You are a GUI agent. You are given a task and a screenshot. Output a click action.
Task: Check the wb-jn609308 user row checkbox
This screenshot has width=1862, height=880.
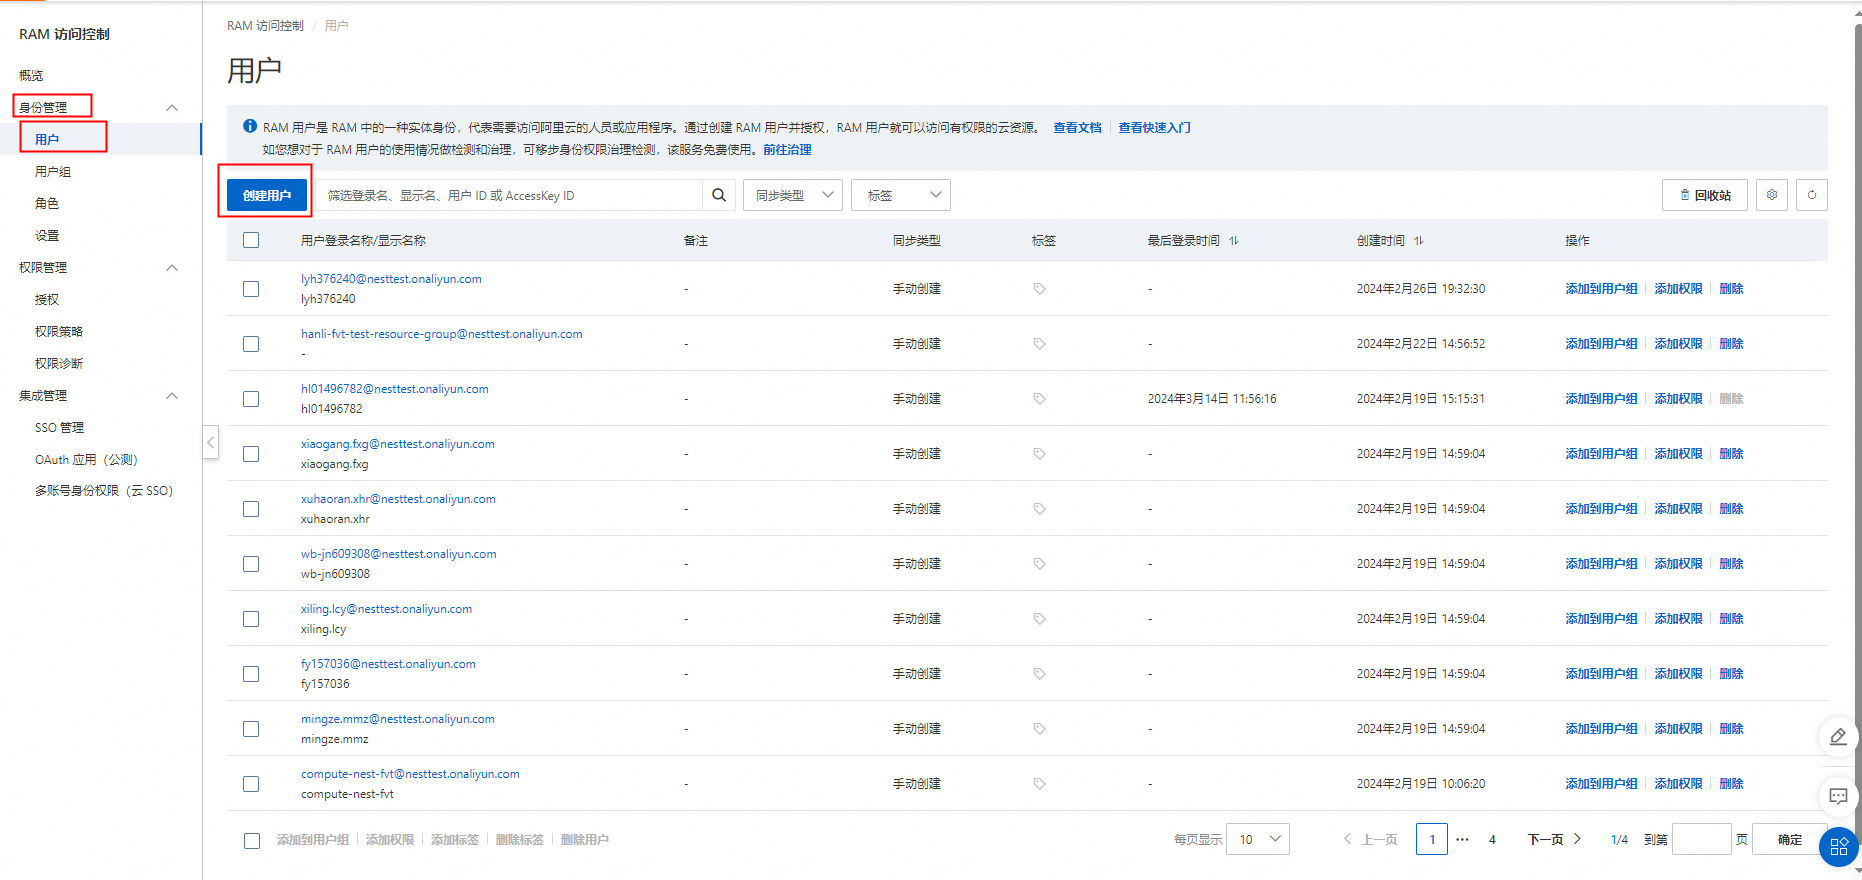point(251,564)
